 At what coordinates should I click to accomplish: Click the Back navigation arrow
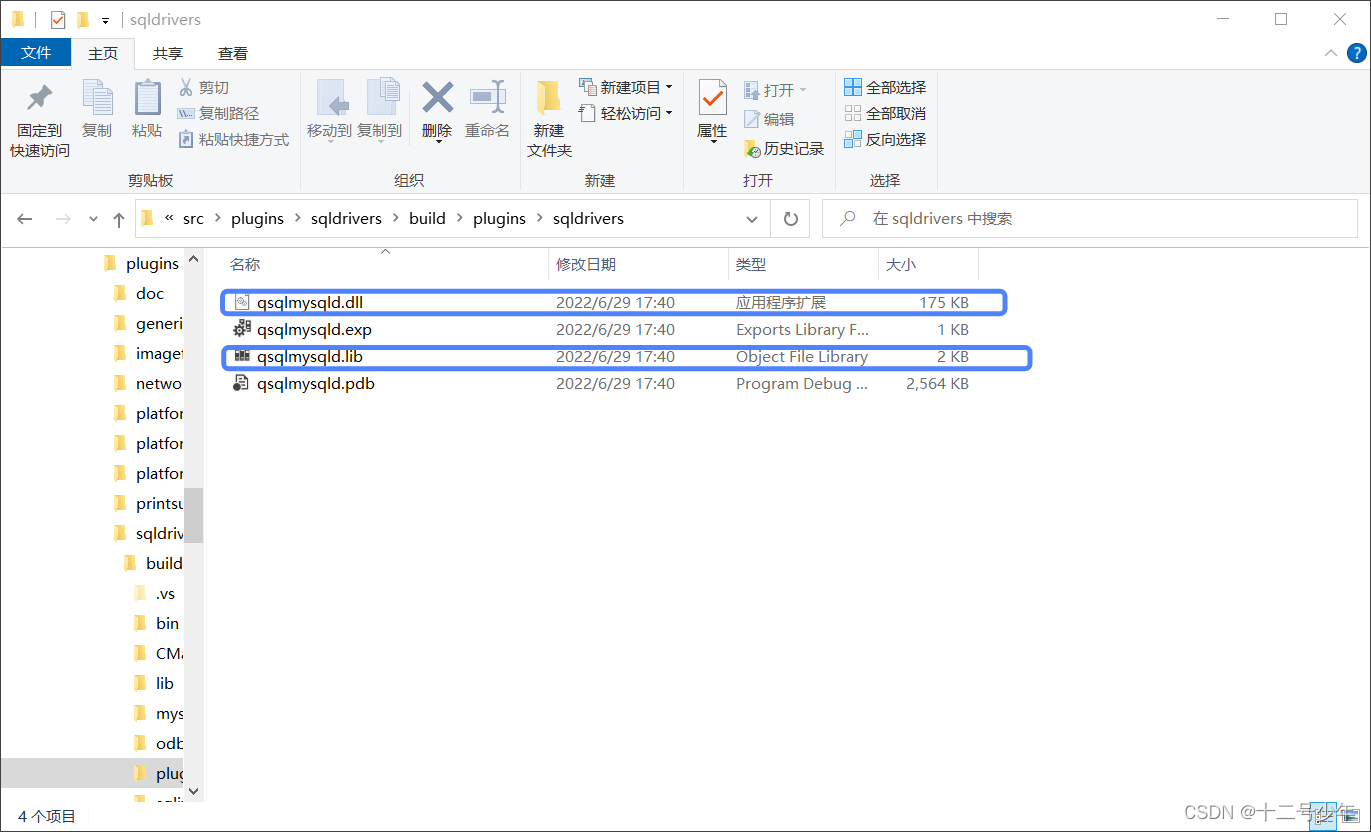[x=25, y=219]
